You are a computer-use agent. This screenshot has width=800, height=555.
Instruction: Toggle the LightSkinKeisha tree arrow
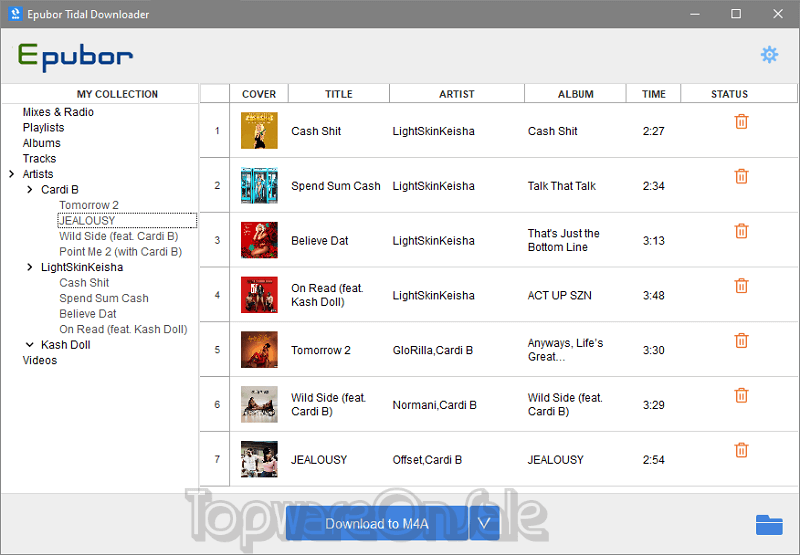[x=30, y=267]
